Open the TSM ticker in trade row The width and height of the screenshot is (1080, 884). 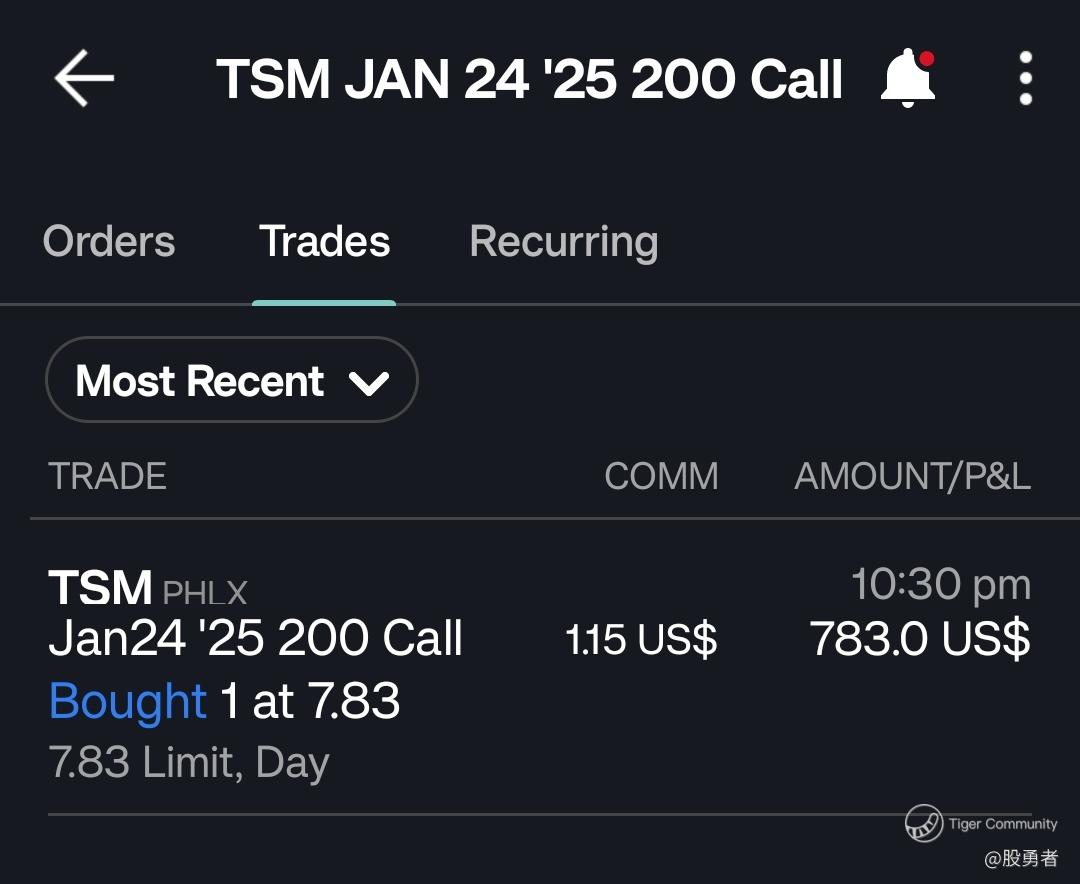(x=100, y=589)
